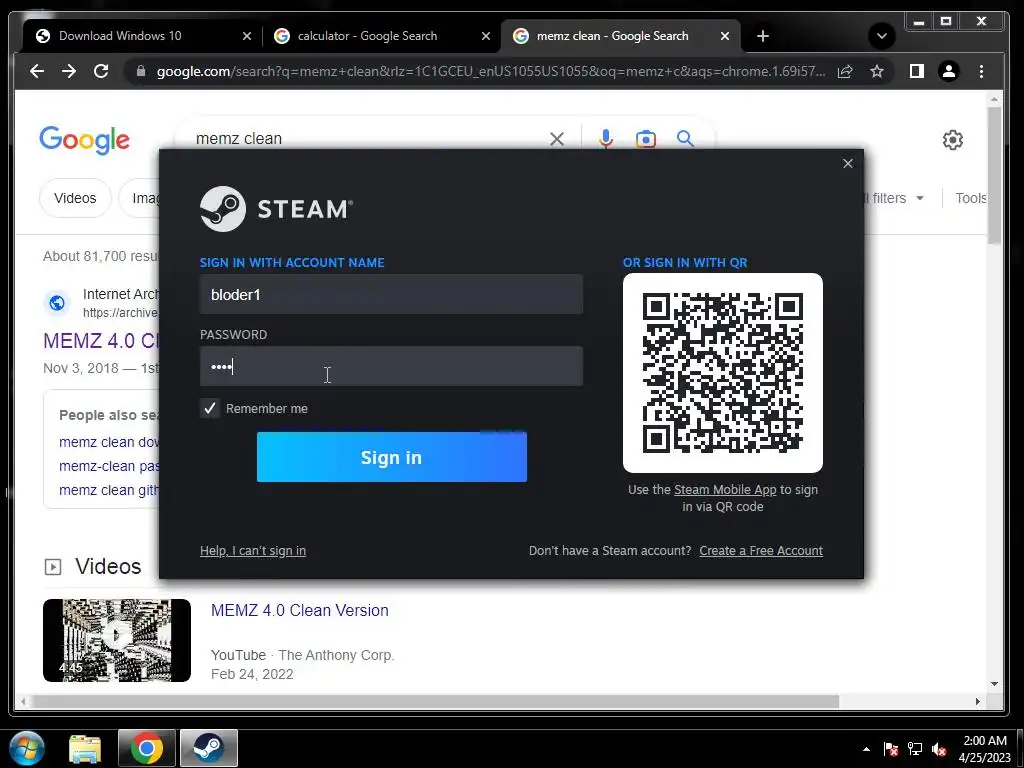Open the Steam Mobile App link
The width and height of the screenshot is (1024, 768).
click(725, 490)
